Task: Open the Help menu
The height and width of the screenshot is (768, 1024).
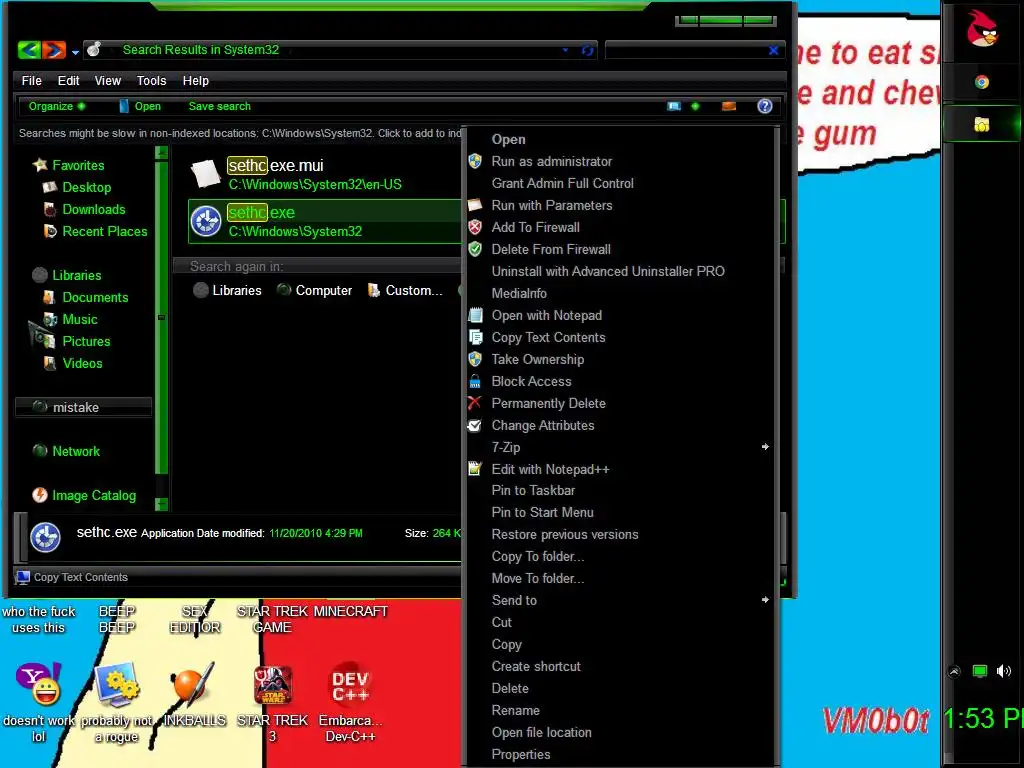Action: pos(195,80)
